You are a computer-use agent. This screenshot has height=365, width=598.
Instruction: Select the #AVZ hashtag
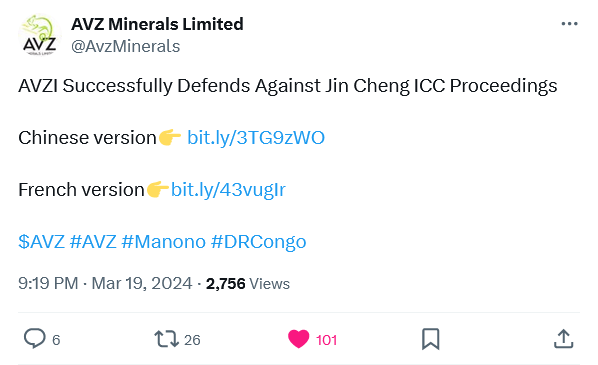[x=93, y=241]
